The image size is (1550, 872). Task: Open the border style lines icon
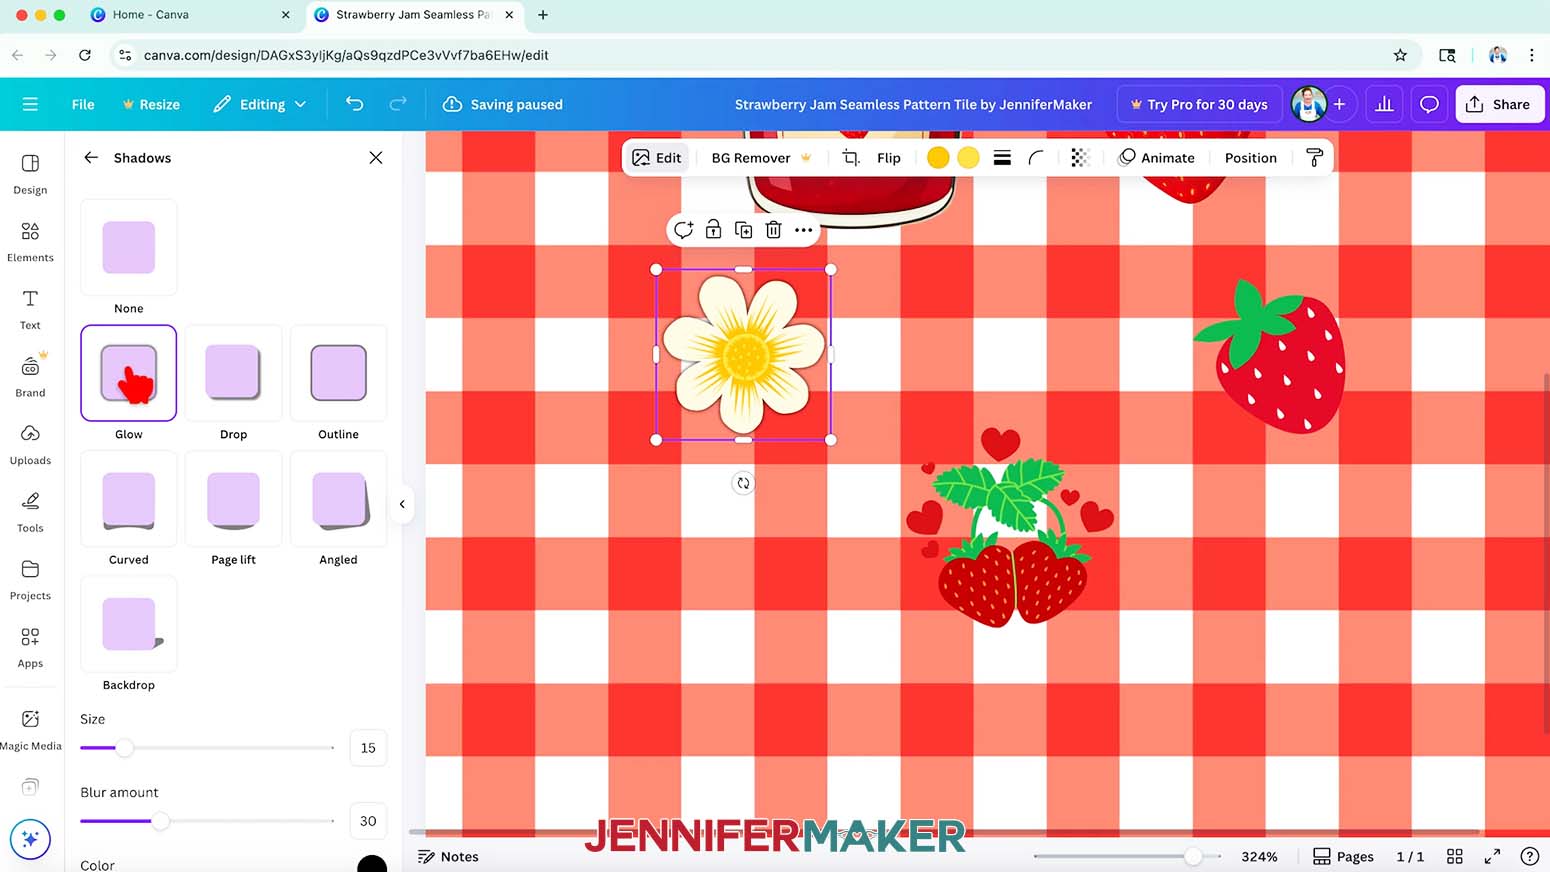pos(1002,158)
